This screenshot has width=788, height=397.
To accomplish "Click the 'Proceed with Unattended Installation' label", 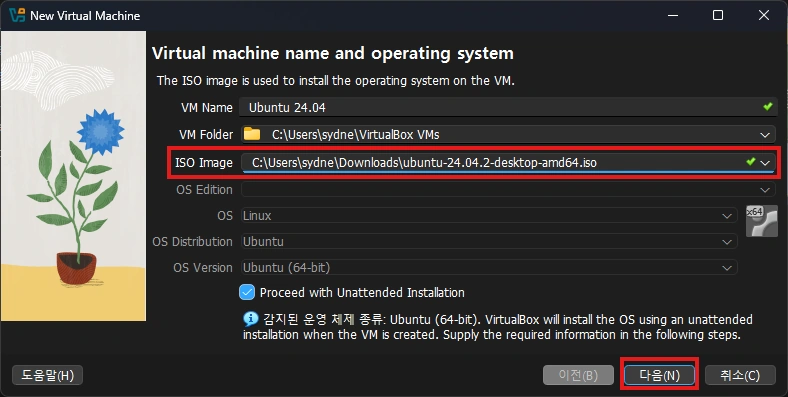I will click(362, 292).
